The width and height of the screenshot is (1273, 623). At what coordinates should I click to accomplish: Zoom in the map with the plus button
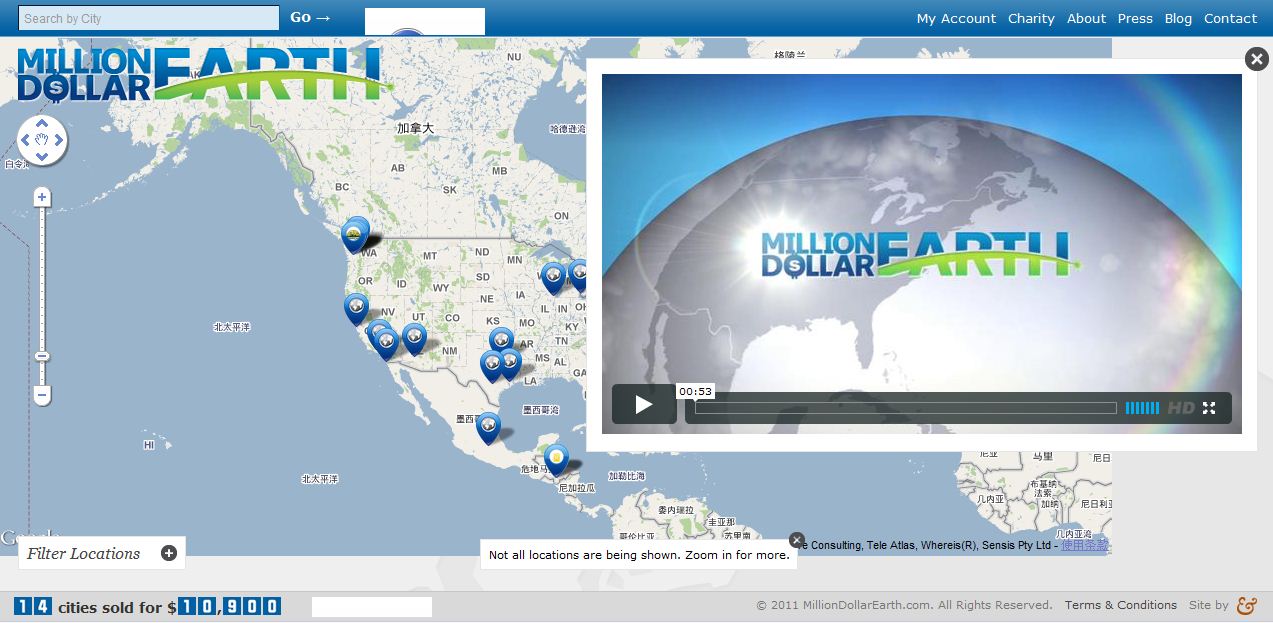point(42,197)
